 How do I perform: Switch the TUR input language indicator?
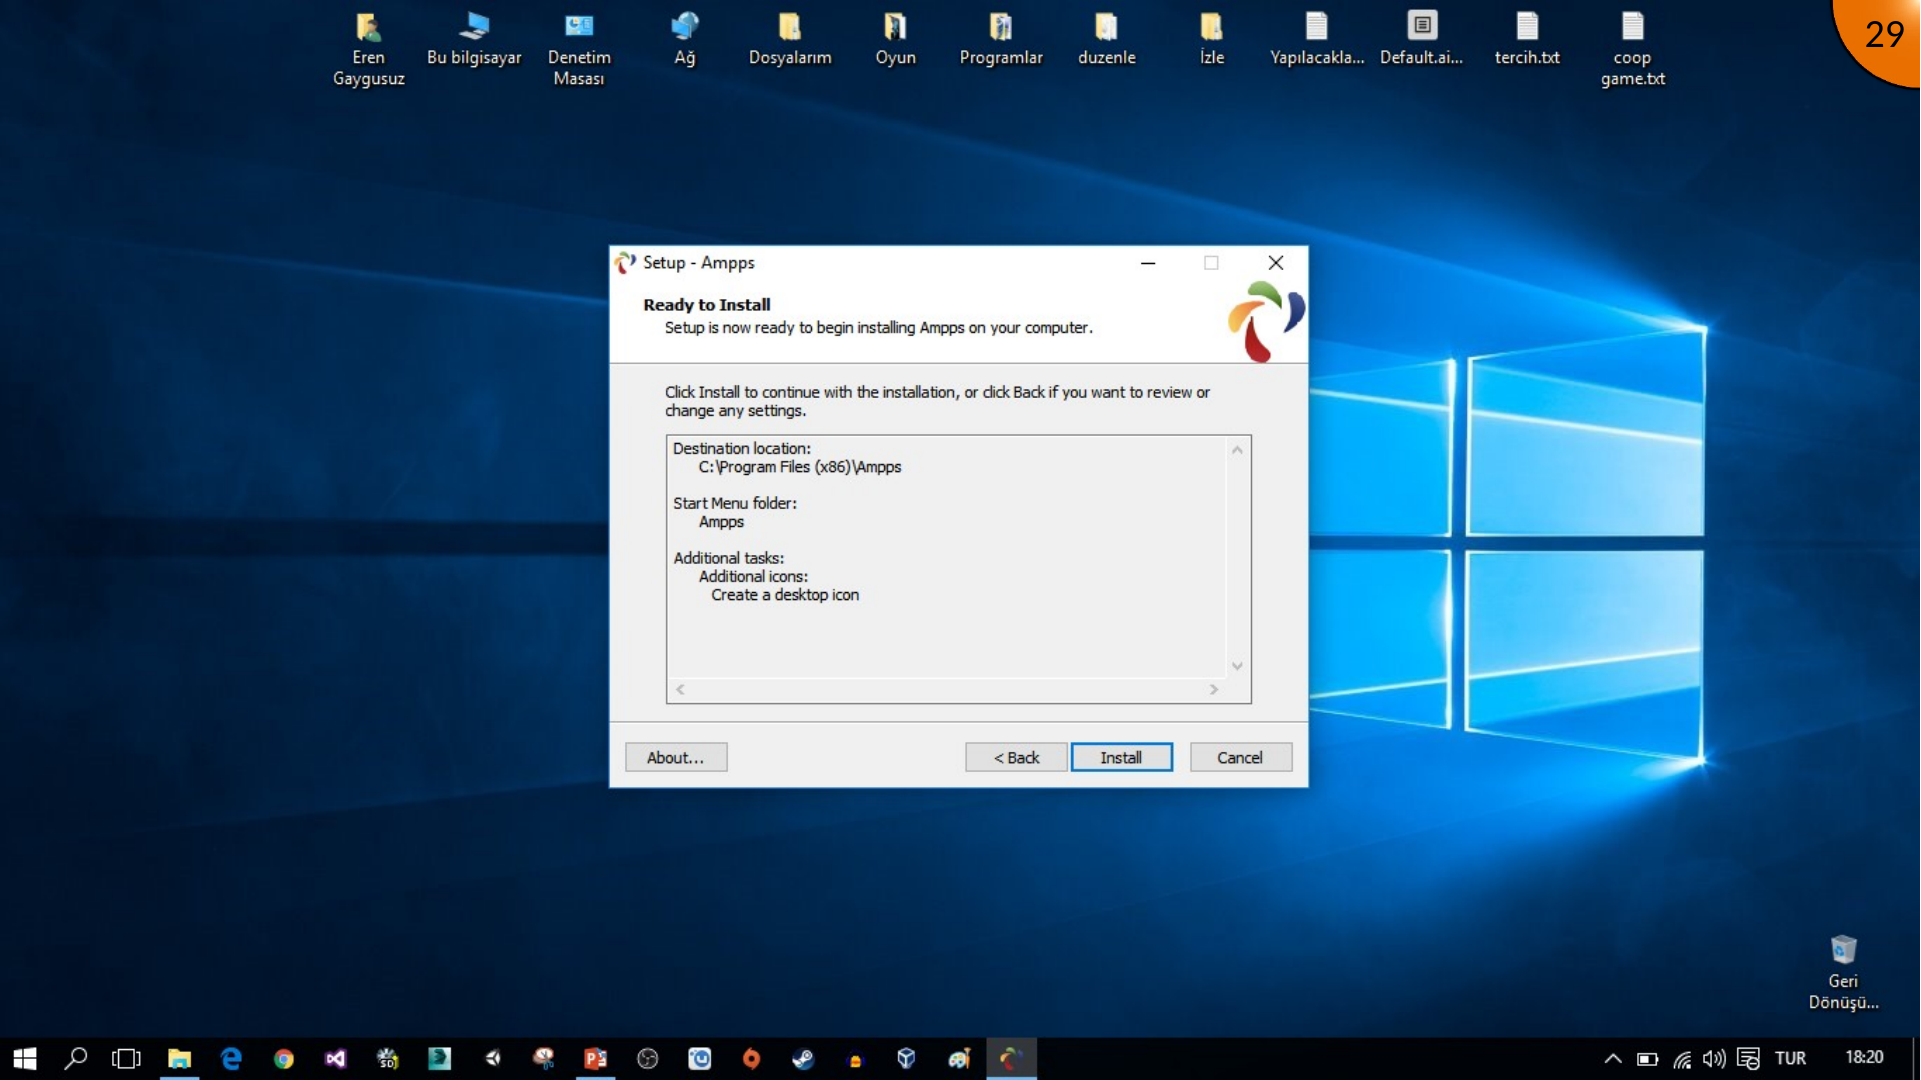(1790, 1058)
